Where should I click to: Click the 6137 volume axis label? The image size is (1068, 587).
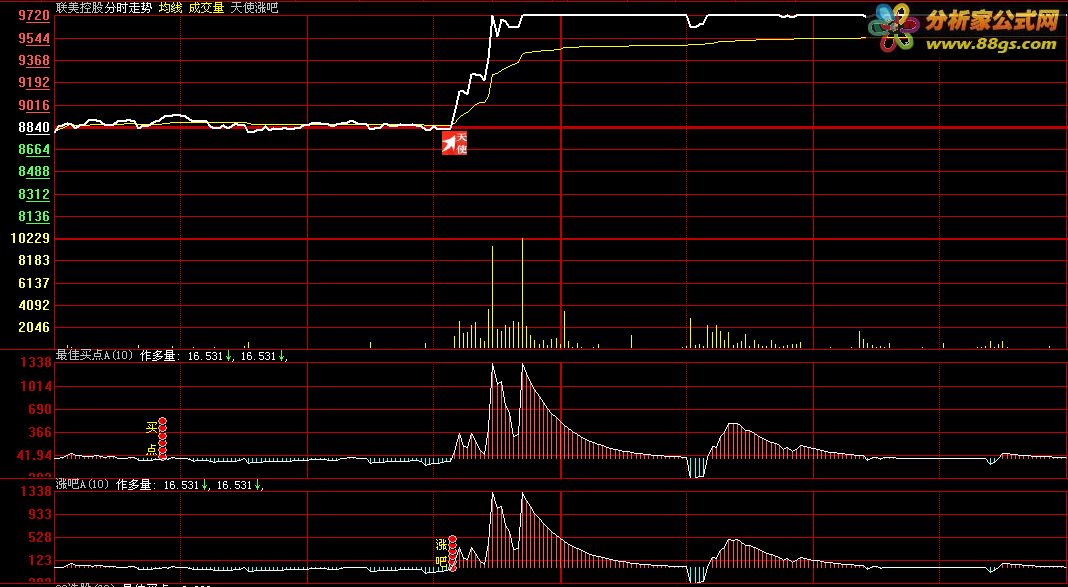[33, 283]
